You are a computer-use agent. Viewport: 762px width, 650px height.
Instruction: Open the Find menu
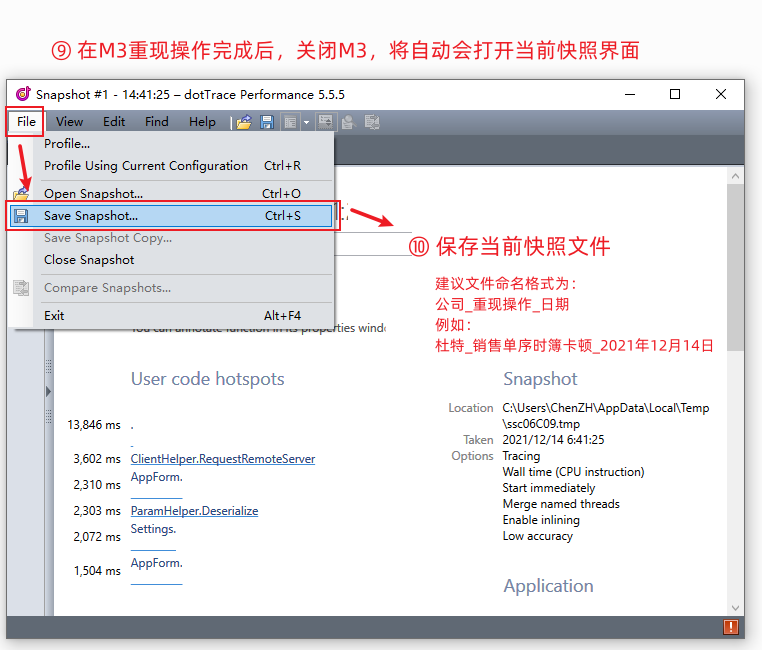point(157,121)
